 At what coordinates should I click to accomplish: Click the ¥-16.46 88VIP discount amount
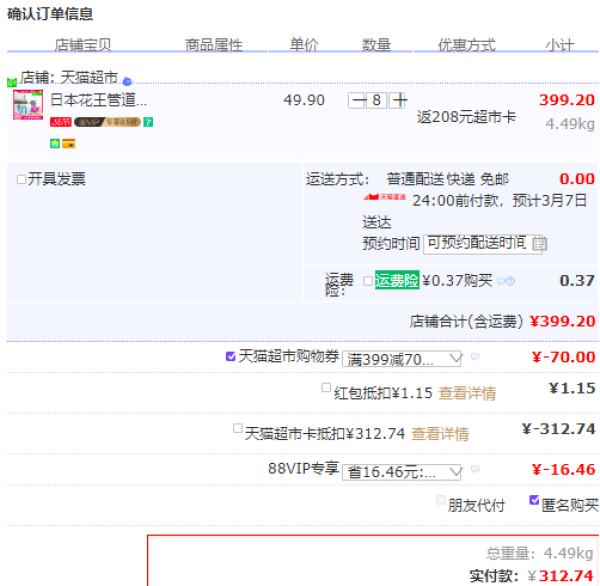click(564, 469)
